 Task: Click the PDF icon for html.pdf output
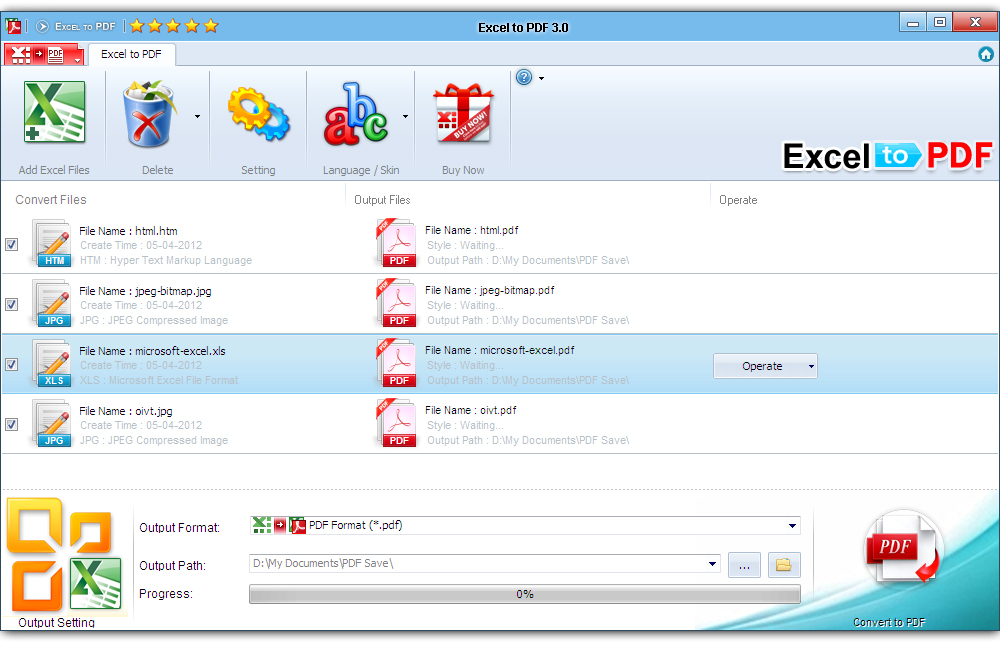pyautogui.click(x=396, y=242)
